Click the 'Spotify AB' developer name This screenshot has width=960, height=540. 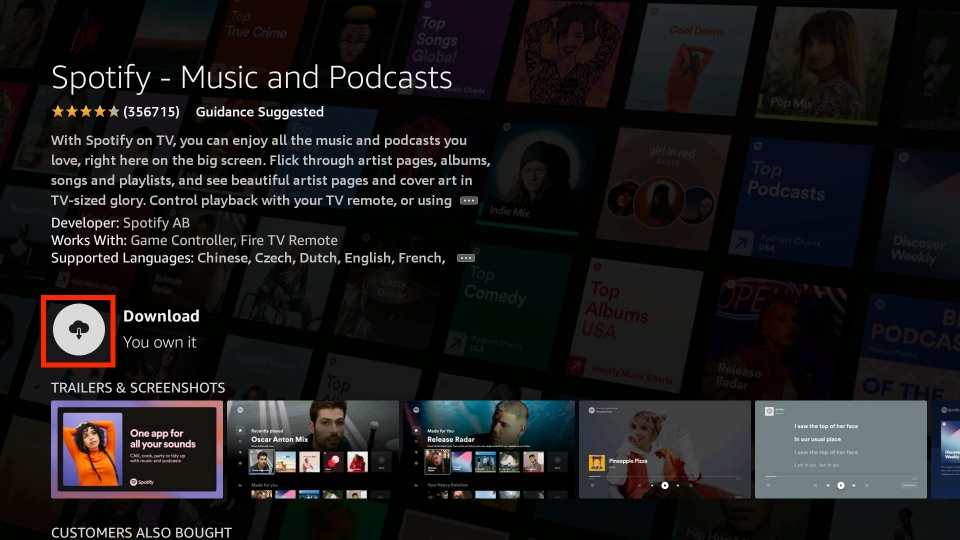[x=156, y=223]
